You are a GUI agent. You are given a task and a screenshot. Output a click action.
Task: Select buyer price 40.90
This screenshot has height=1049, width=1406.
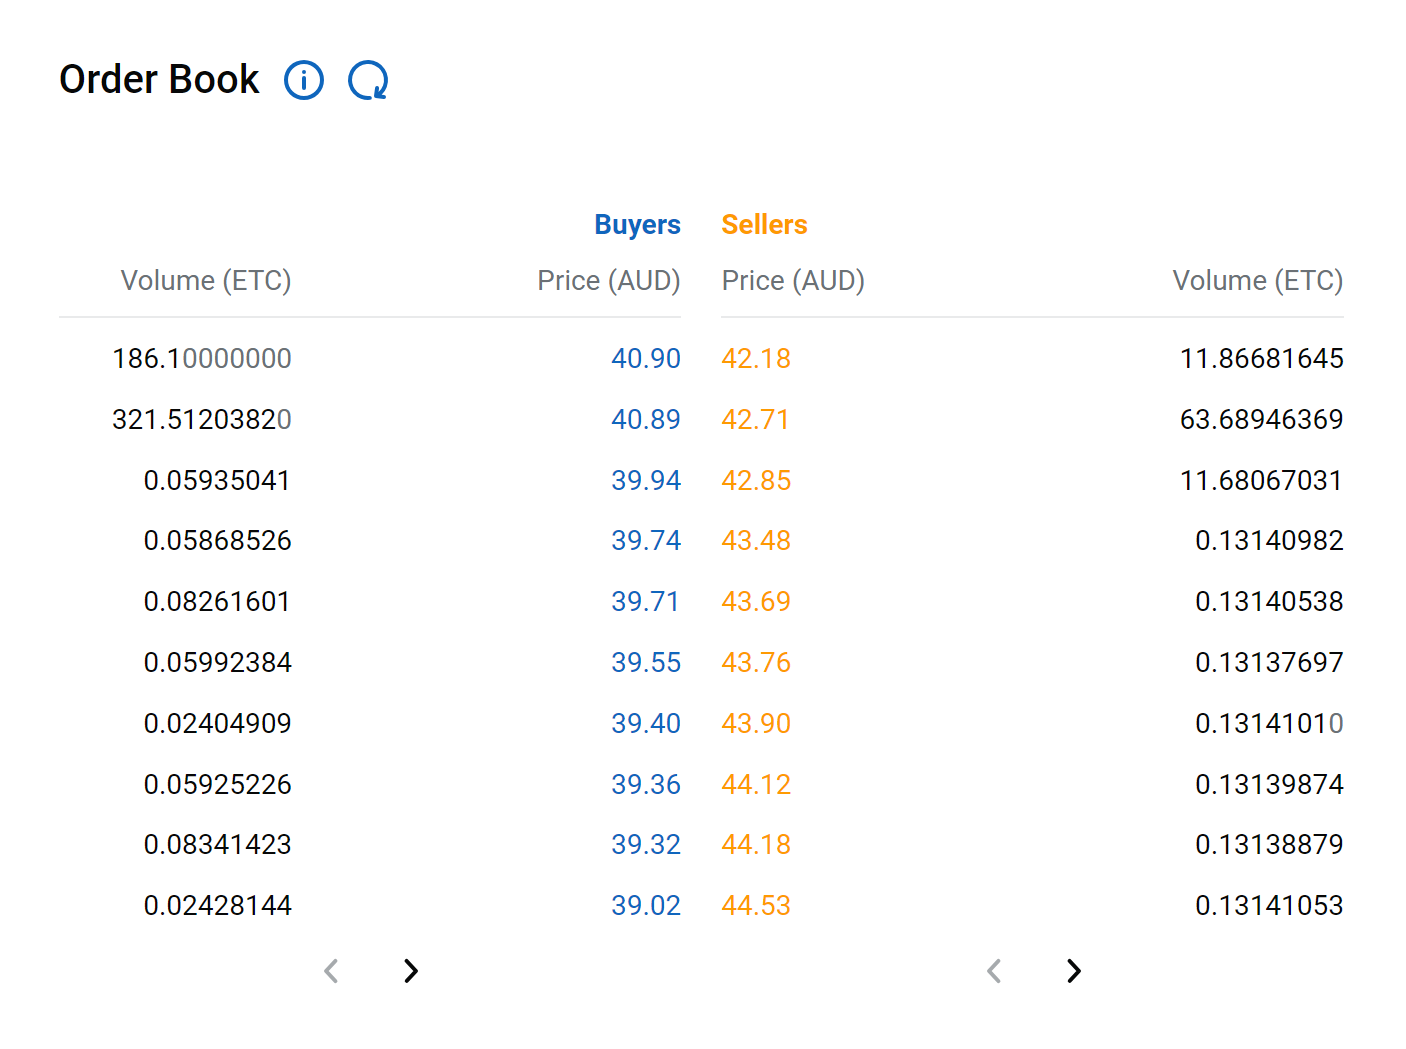[x=646, y=358]
